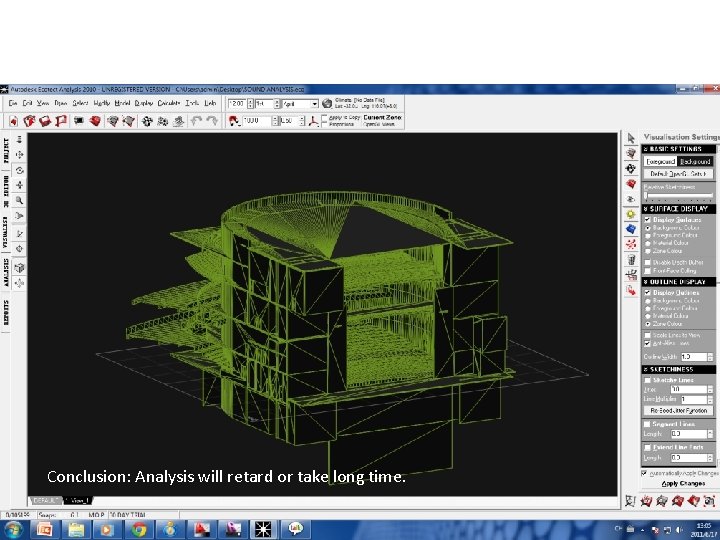This screenshot has height=540, width=720.
Task: Click the Windows Start orb
Action: pyautogui.click(x=13, y=529)
